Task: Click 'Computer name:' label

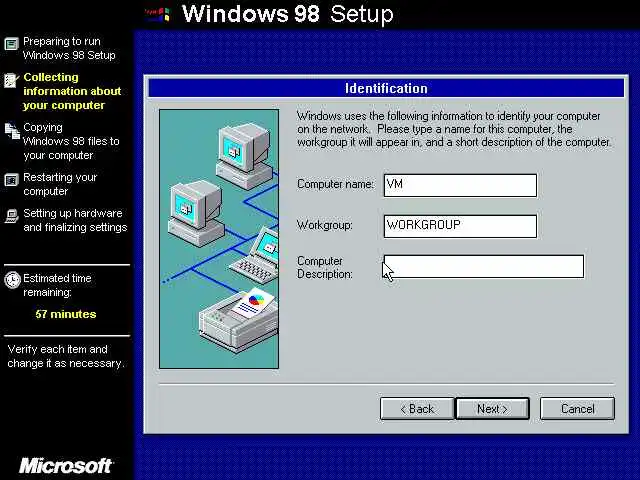Action: point(335,184)
